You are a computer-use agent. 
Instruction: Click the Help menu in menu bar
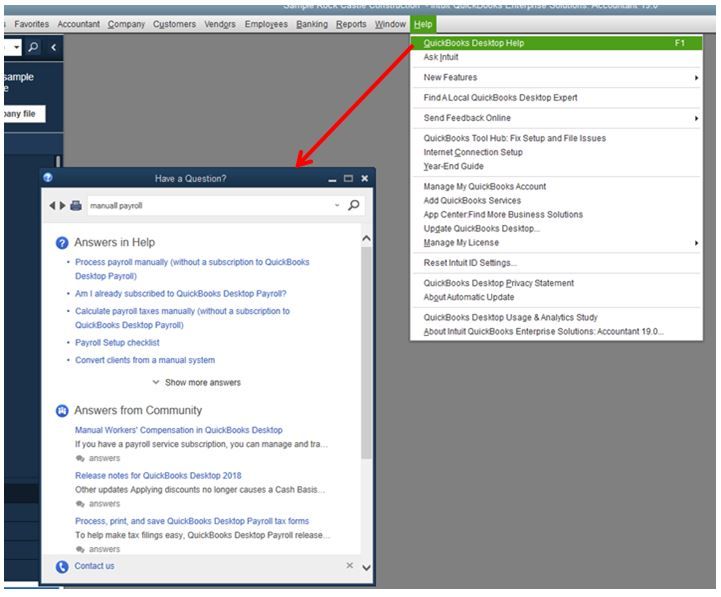coord(423,24)
